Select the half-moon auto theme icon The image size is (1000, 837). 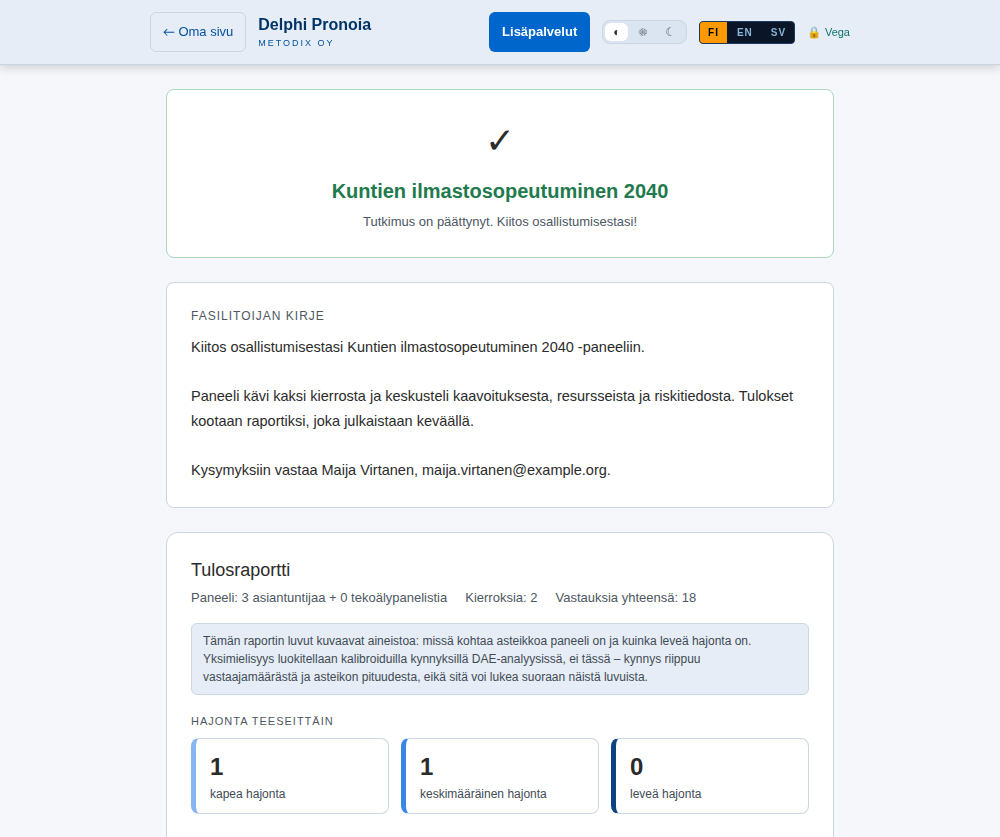tap(616, 32)
